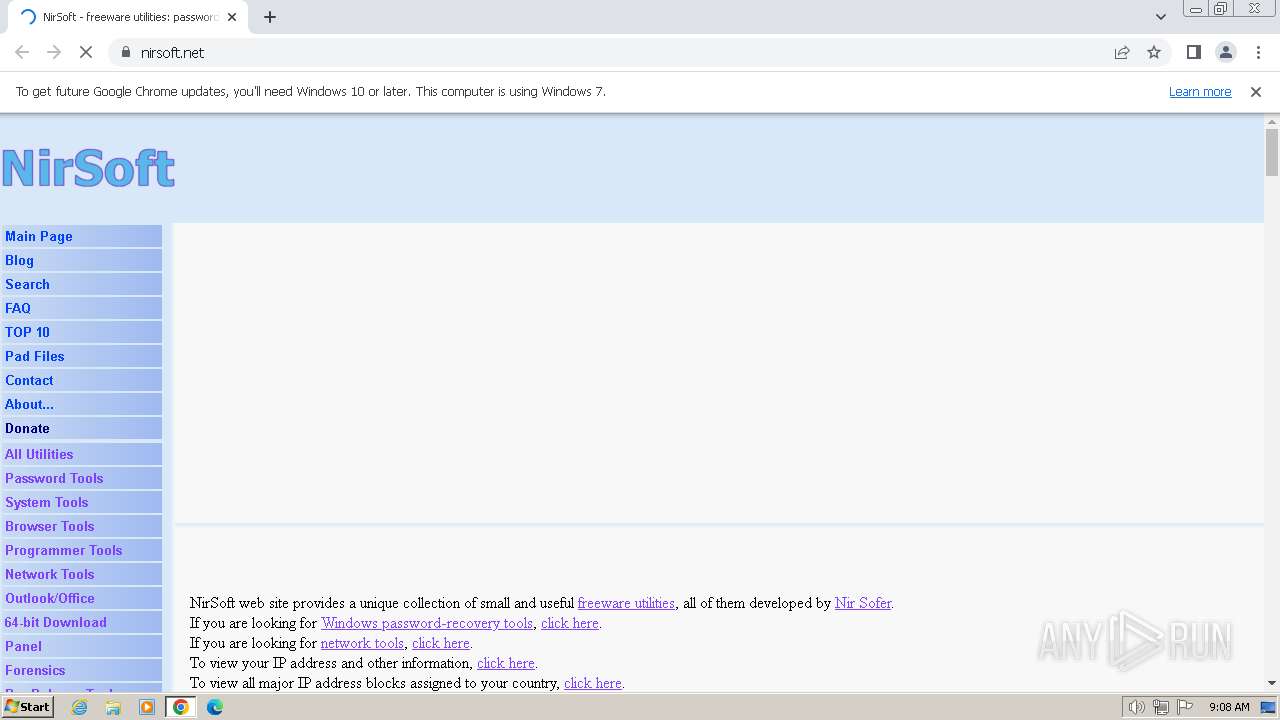Open the Contact sidebar item

point(81,380)
